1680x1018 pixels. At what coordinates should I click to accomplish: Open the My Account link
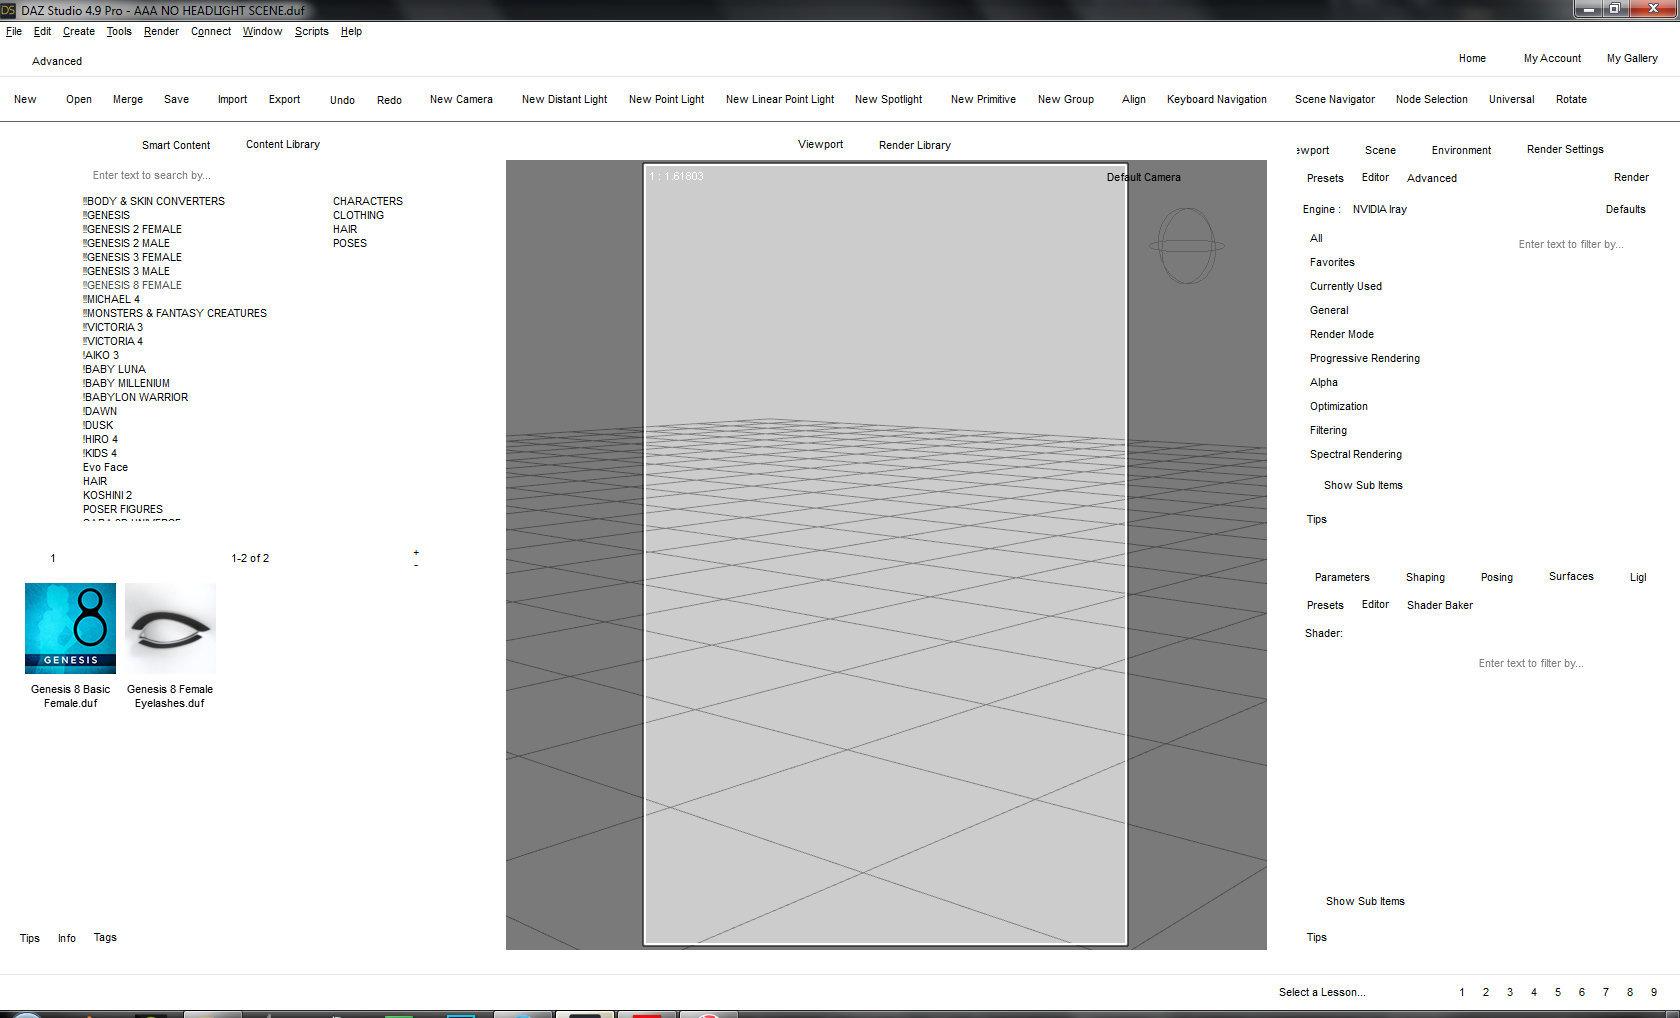click(x=1552, y=58)
